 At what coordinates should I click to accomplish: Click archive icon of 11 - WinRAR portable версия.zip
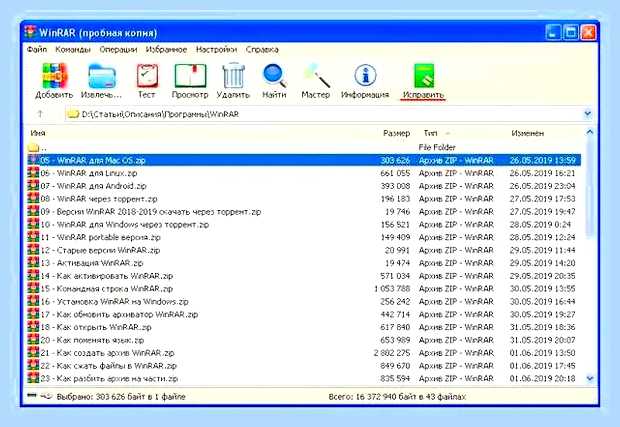point(33,237)
